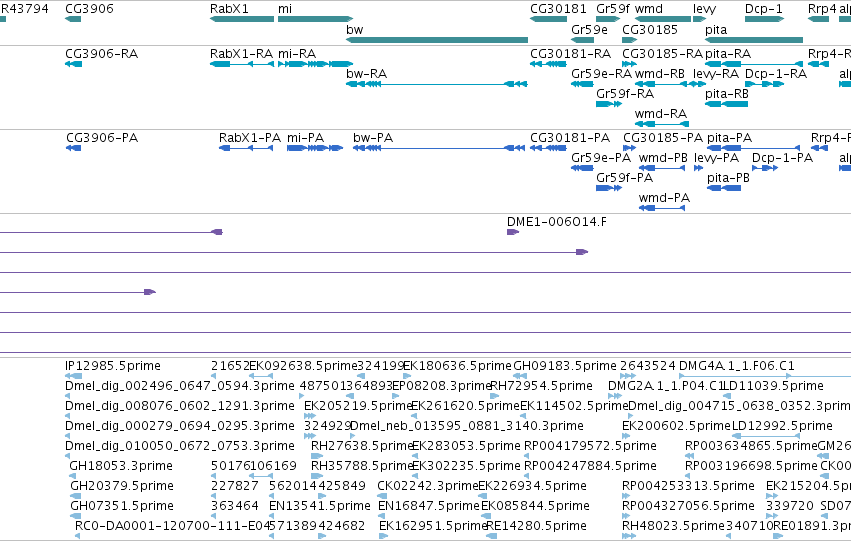The width and height of the screenshot is (851, 541).
Task: Select the mi gene arrow glyph
Action: 315,19
